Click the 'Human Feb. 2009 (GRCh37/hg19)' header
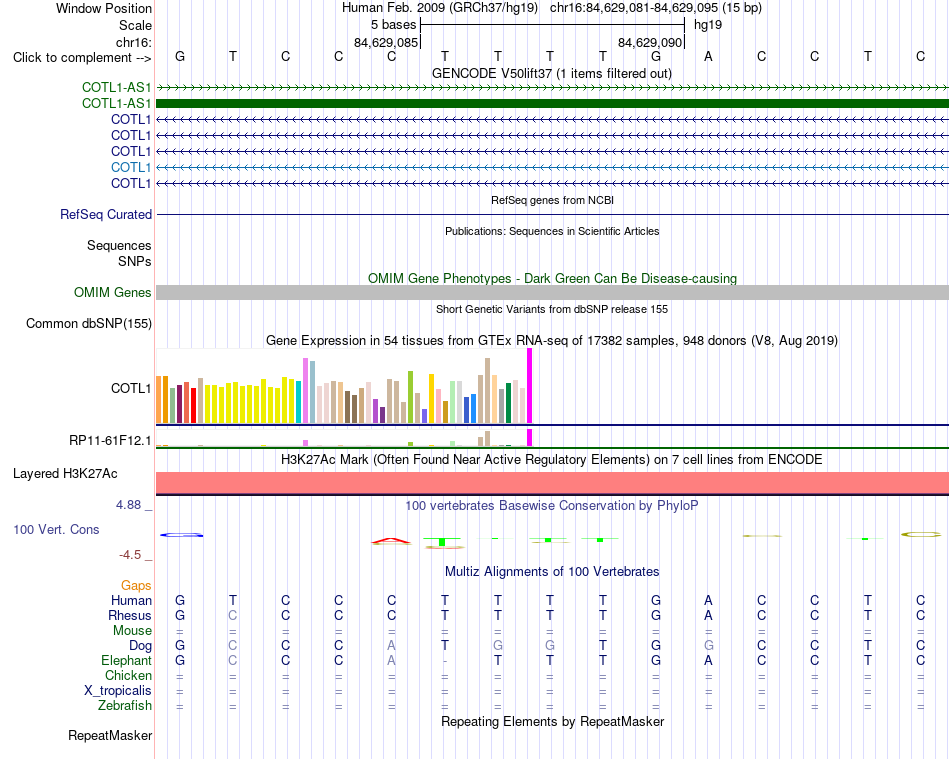The width and height of the screenshot is (950, 759). click(x=440, y=8)
